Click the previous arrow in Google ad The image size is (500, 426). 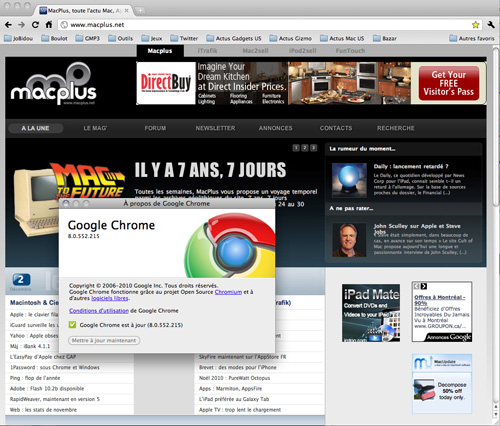[x=417, y=286]
